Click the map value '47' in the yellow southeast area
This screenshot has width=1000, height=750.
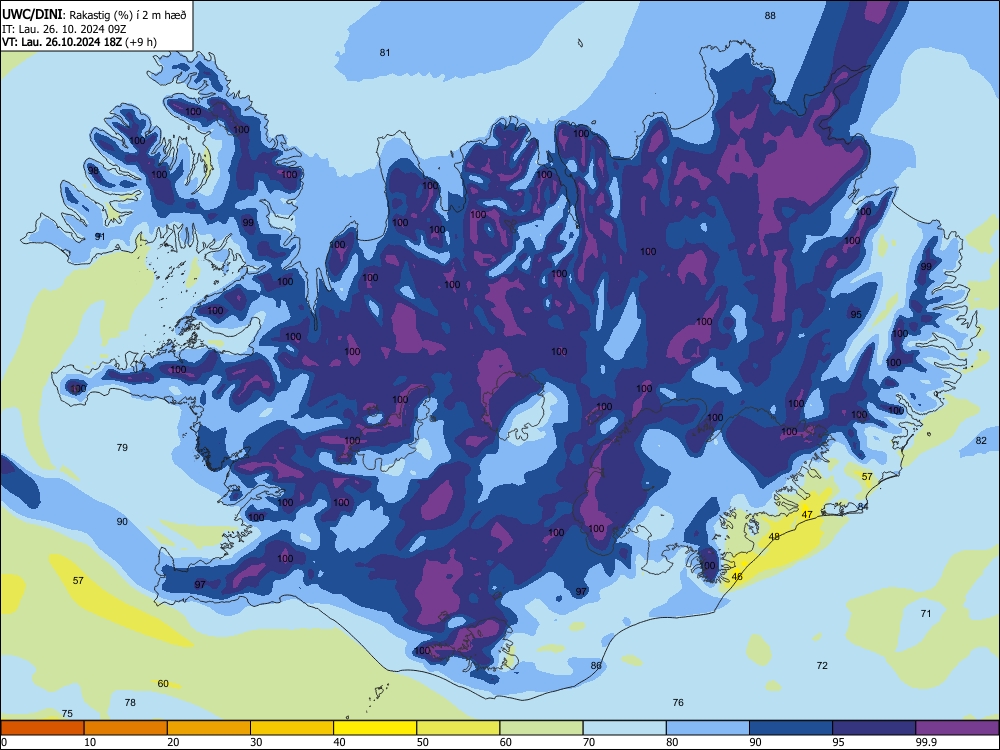pos(807,514)
